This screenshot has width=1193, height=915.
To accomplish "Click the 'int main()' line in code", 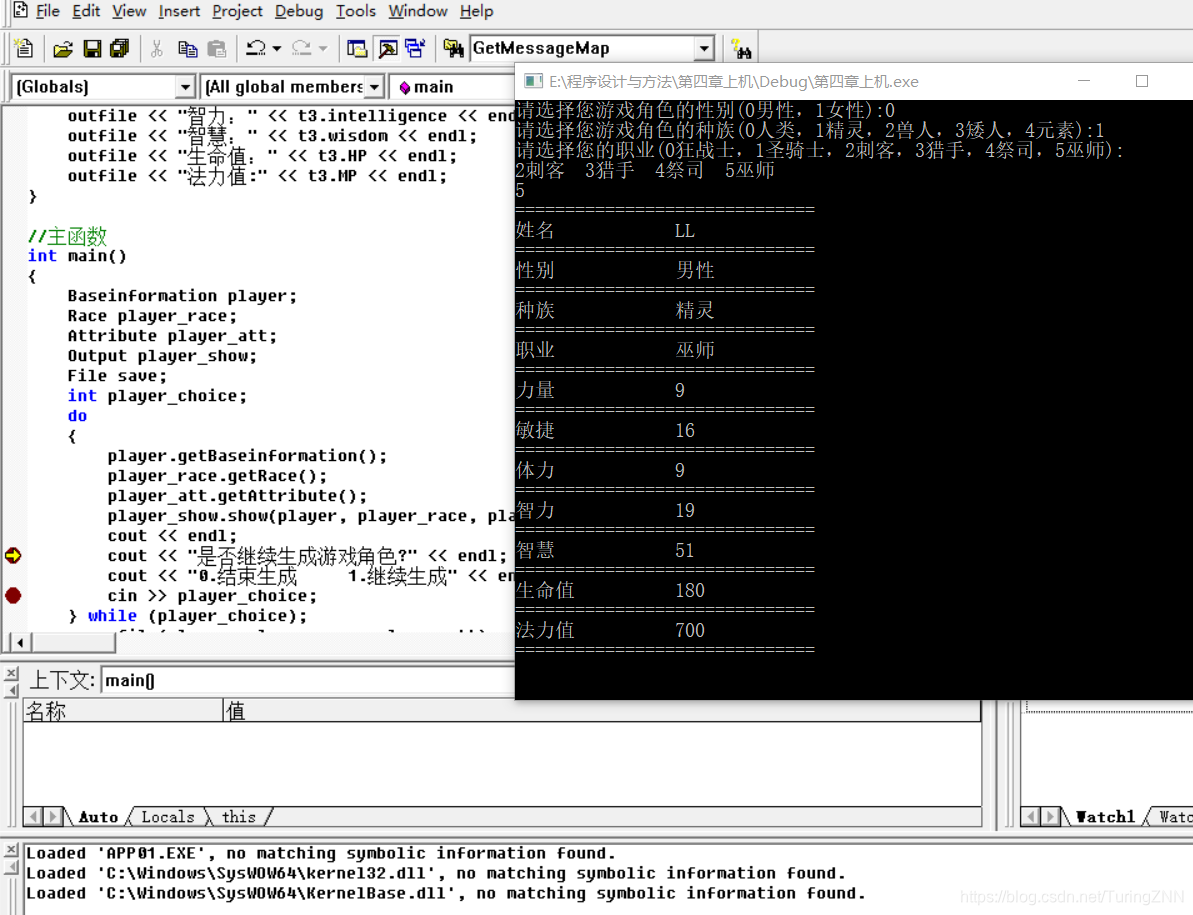I will point(77,256).
